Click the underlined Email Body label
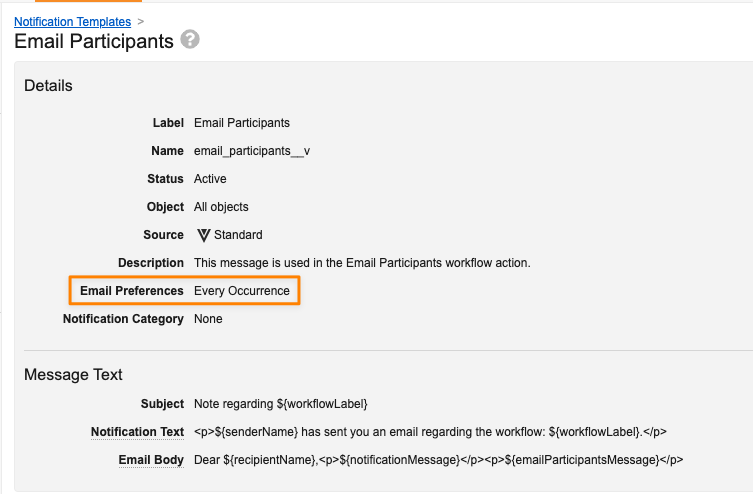Viewport: 753px width, 494px height. tap(153, 460)
